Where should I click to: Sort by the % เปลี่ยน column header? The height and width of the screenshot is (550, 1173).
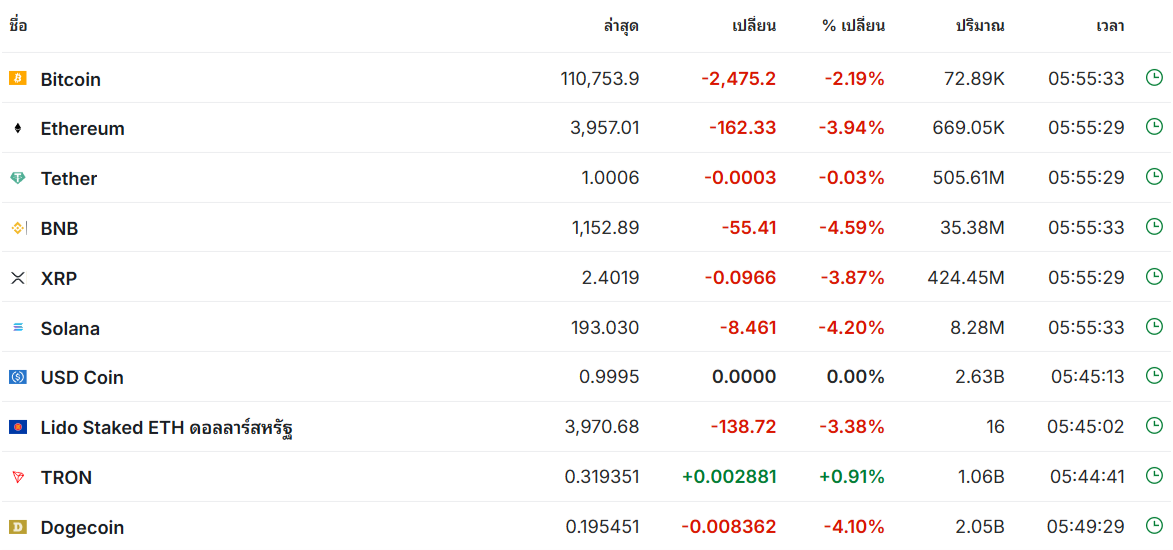click(x=853, y=26)
